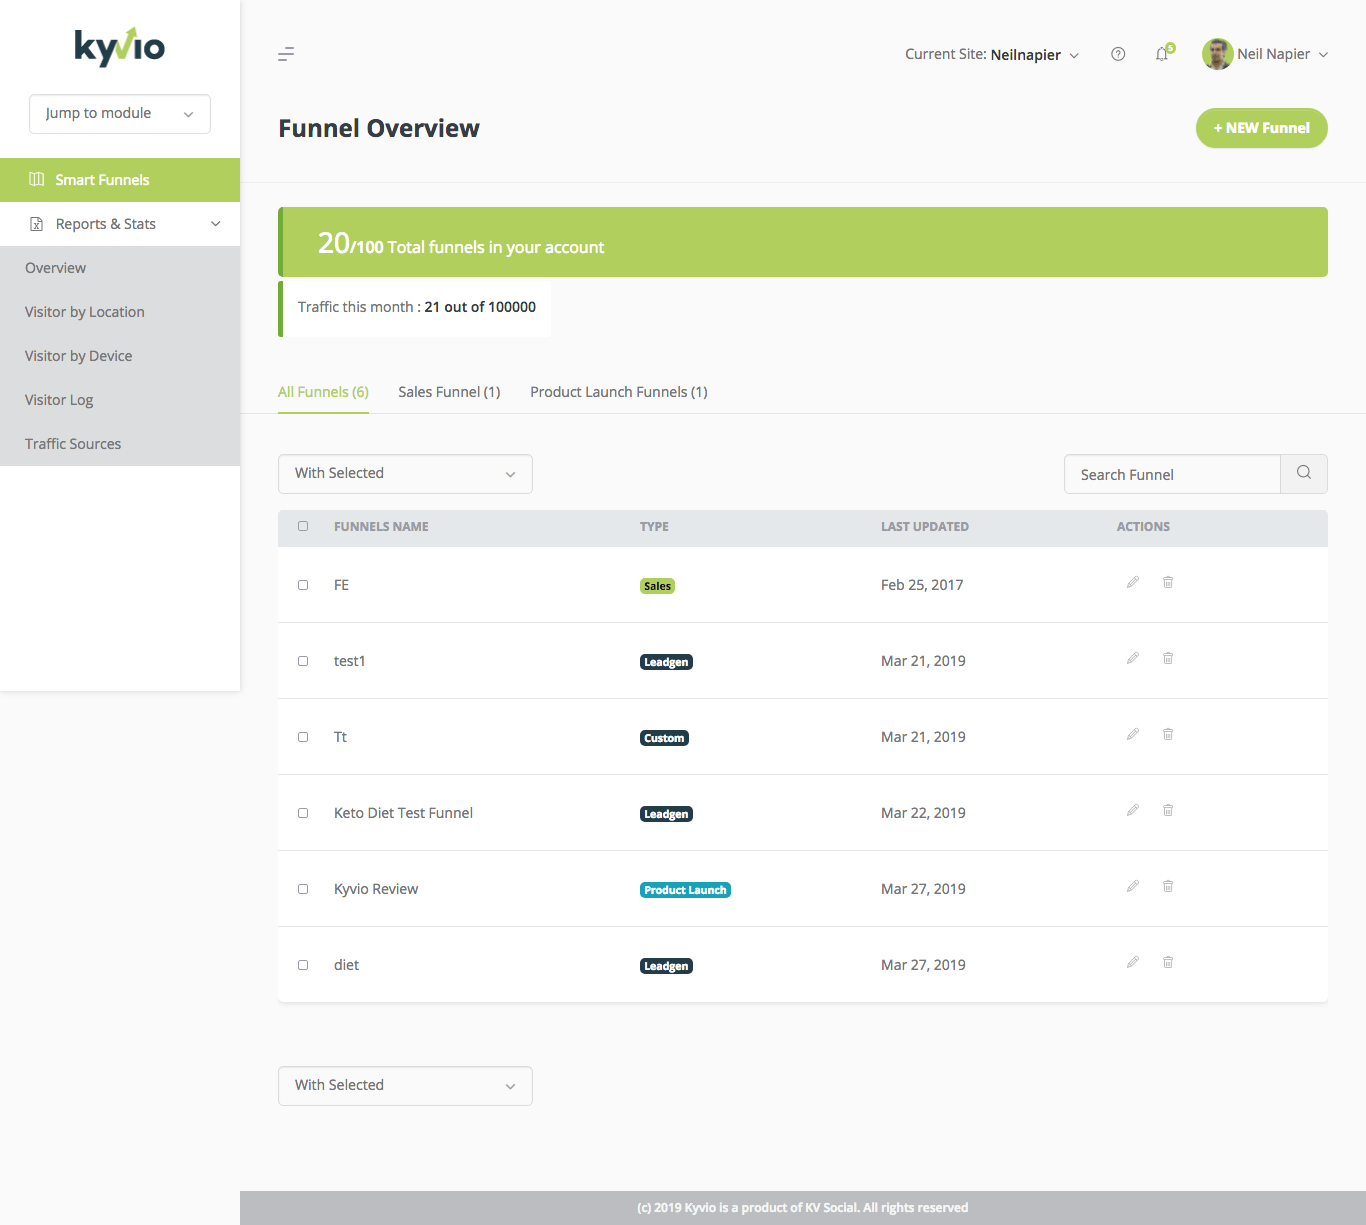Click the Leadgen badge in diet row

[x=666, y=966]
